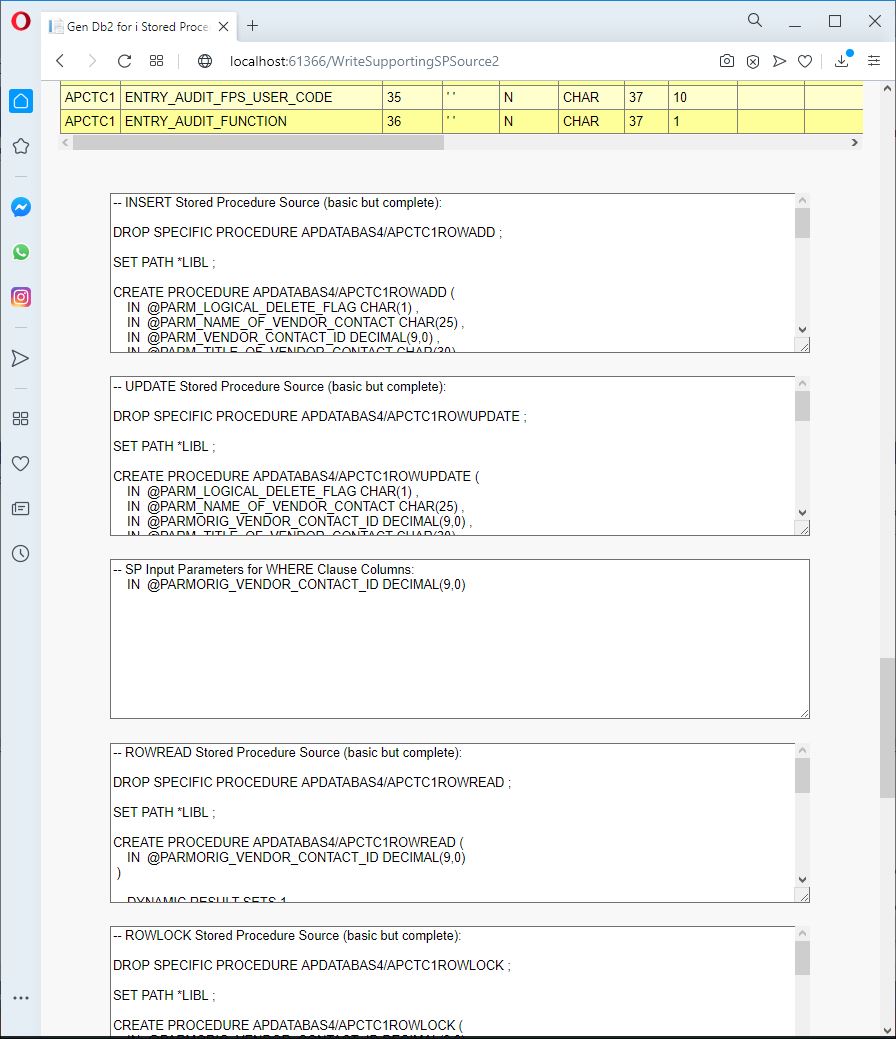
Task: Go back to previous page
Action: pos(60,61)
